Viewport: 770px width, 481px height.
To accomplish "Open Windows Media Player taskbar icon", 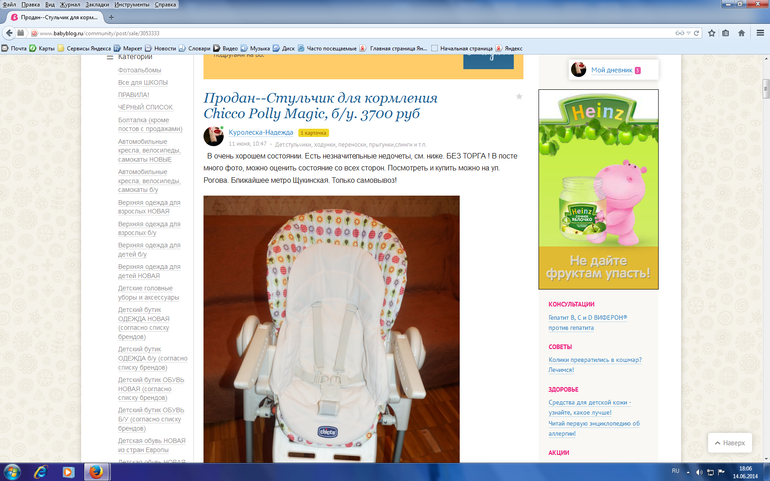I will click(x=68, y=472).
